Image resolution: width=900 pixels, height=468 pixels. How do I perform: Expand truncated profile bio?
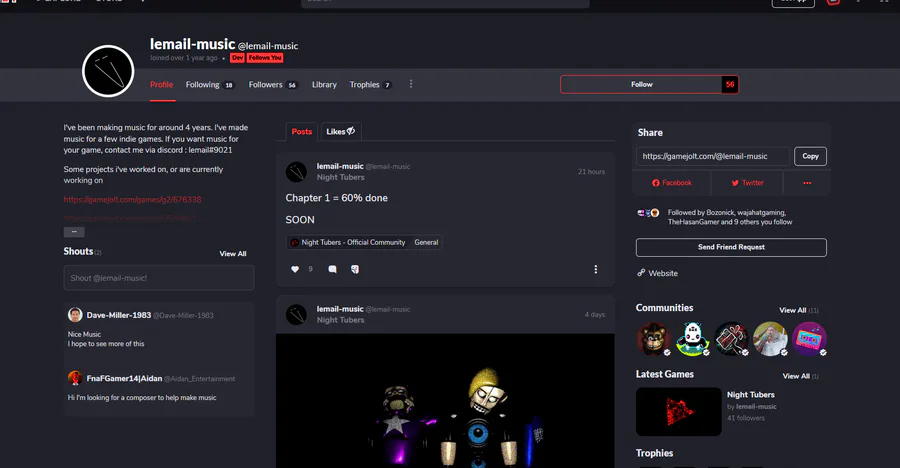pyautogui.click(x=74, y=232)
